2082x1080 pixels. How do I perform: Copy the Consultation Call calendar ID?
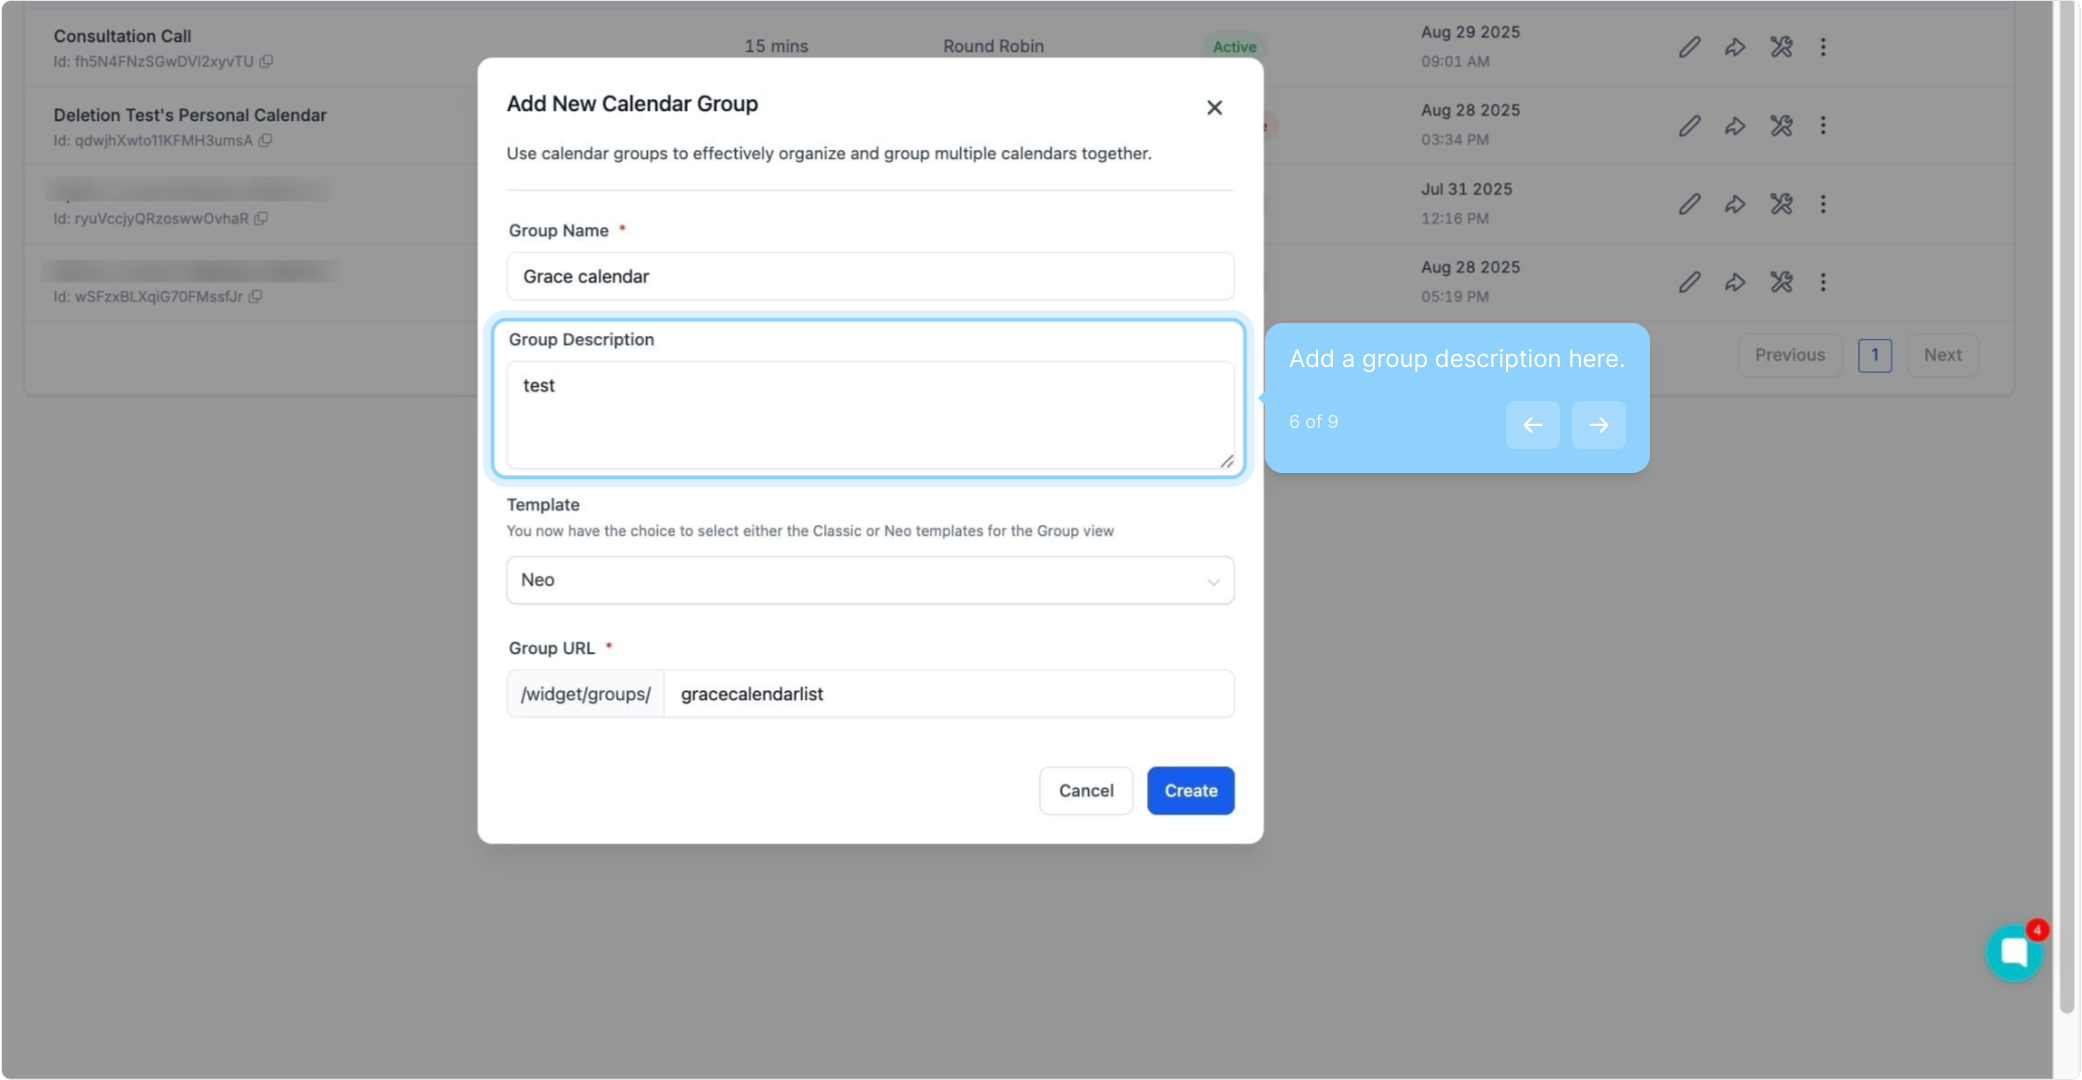[x=266, y=62]
